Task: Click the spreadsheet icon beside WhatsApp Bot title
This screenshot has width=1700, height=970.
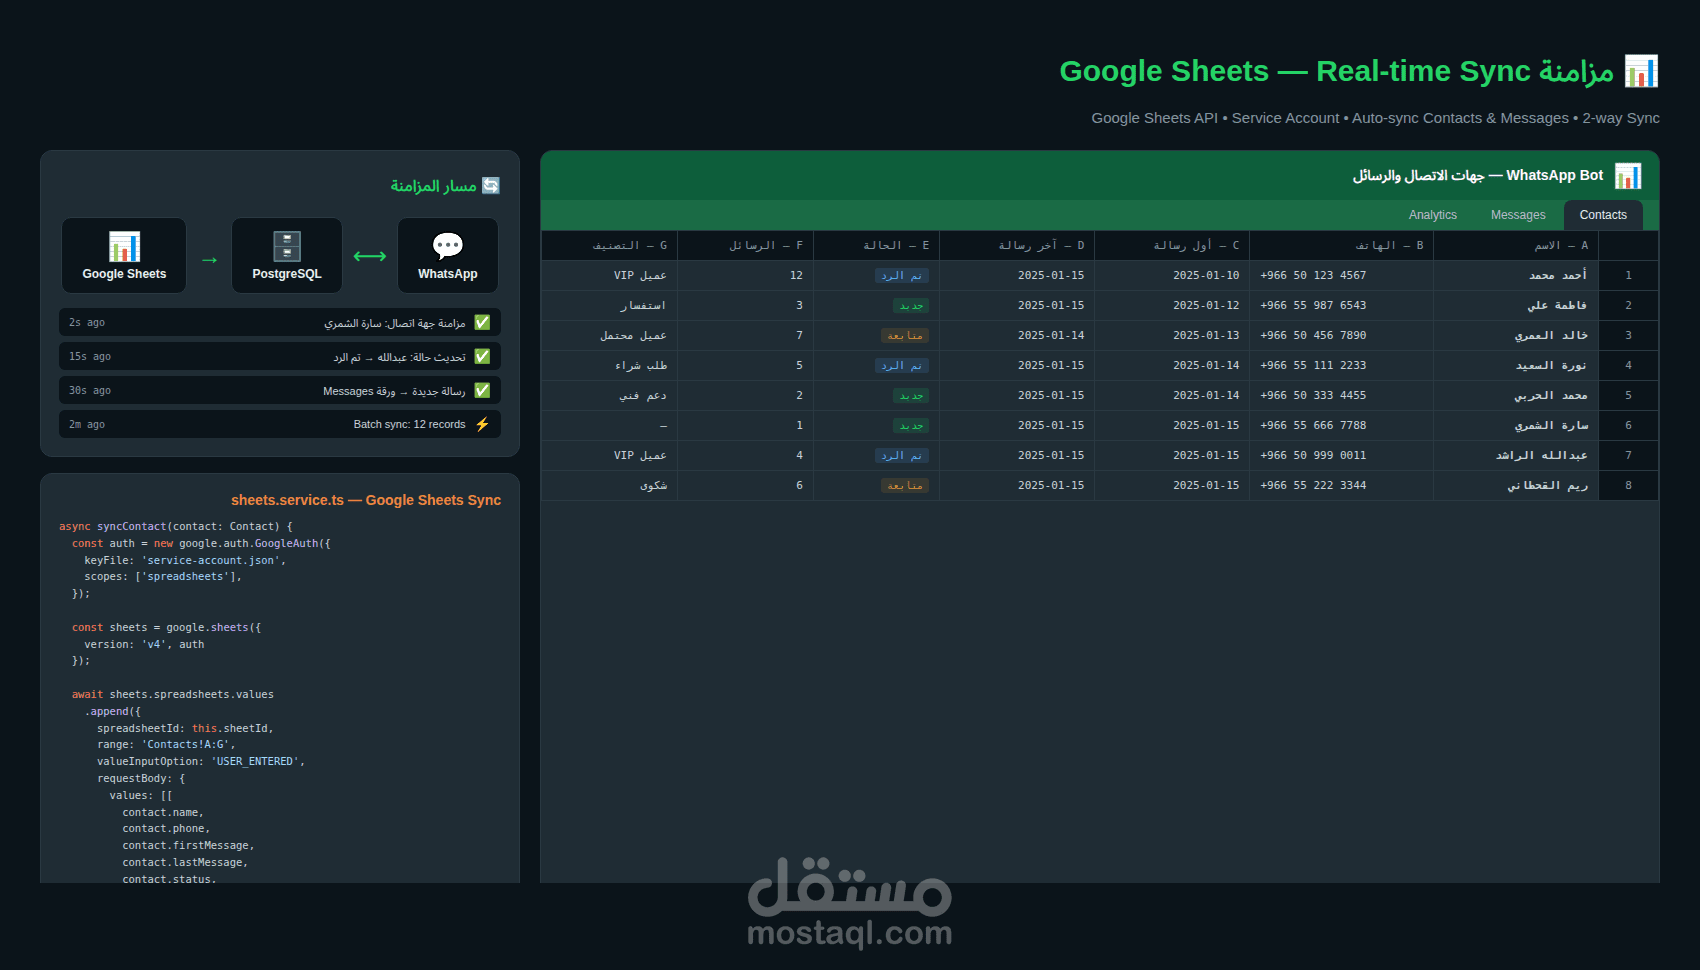Action: point(1628,176)
